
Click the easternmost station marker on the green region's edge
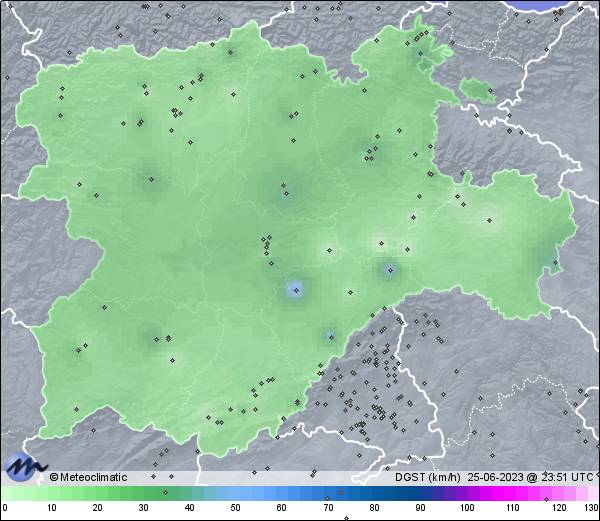pos(556,262)
